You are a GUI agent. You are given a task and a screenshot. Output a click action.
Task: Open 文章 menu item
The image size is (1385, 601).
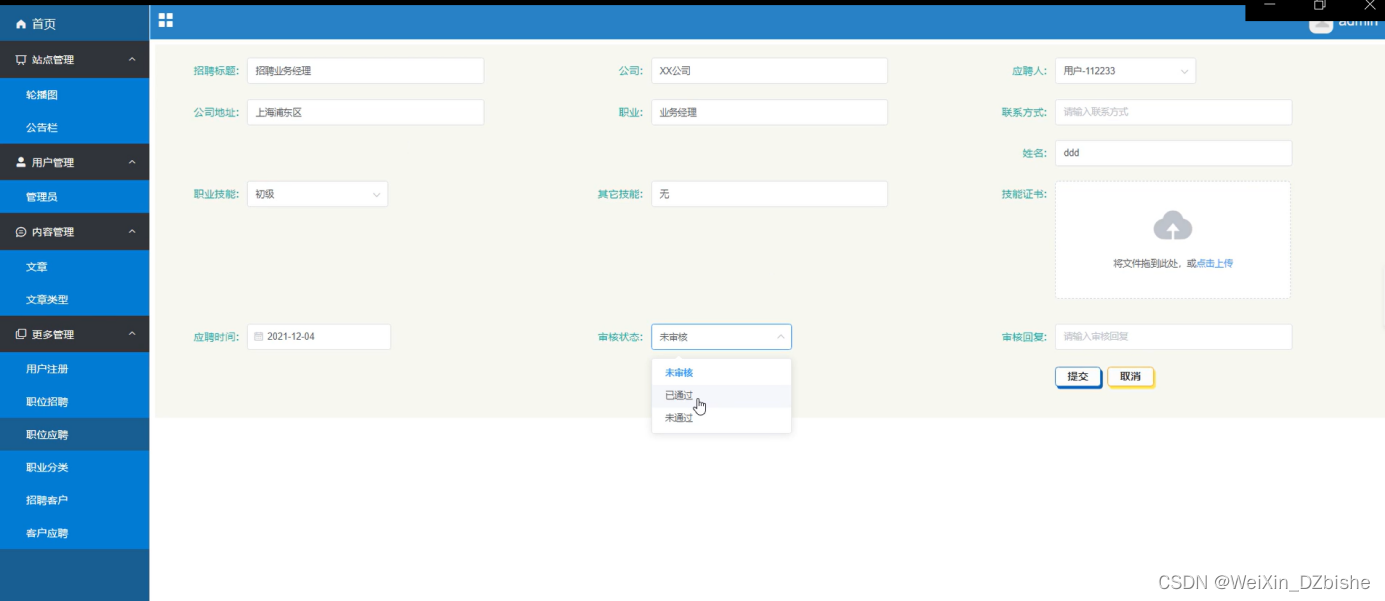74,267
